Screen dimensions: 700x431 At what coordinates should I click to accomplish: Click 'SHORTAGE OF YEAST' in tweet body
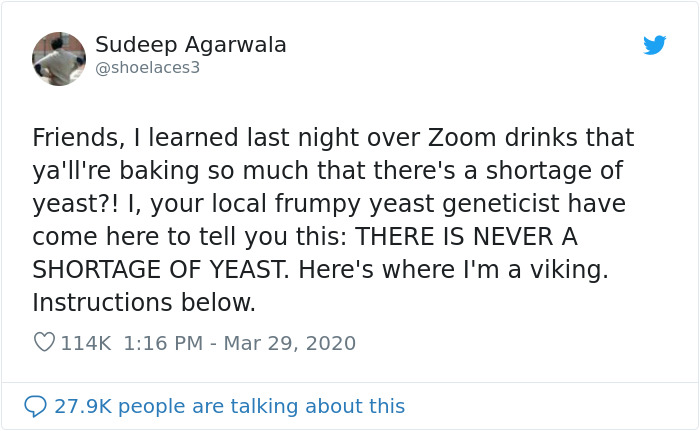(171, 270)
